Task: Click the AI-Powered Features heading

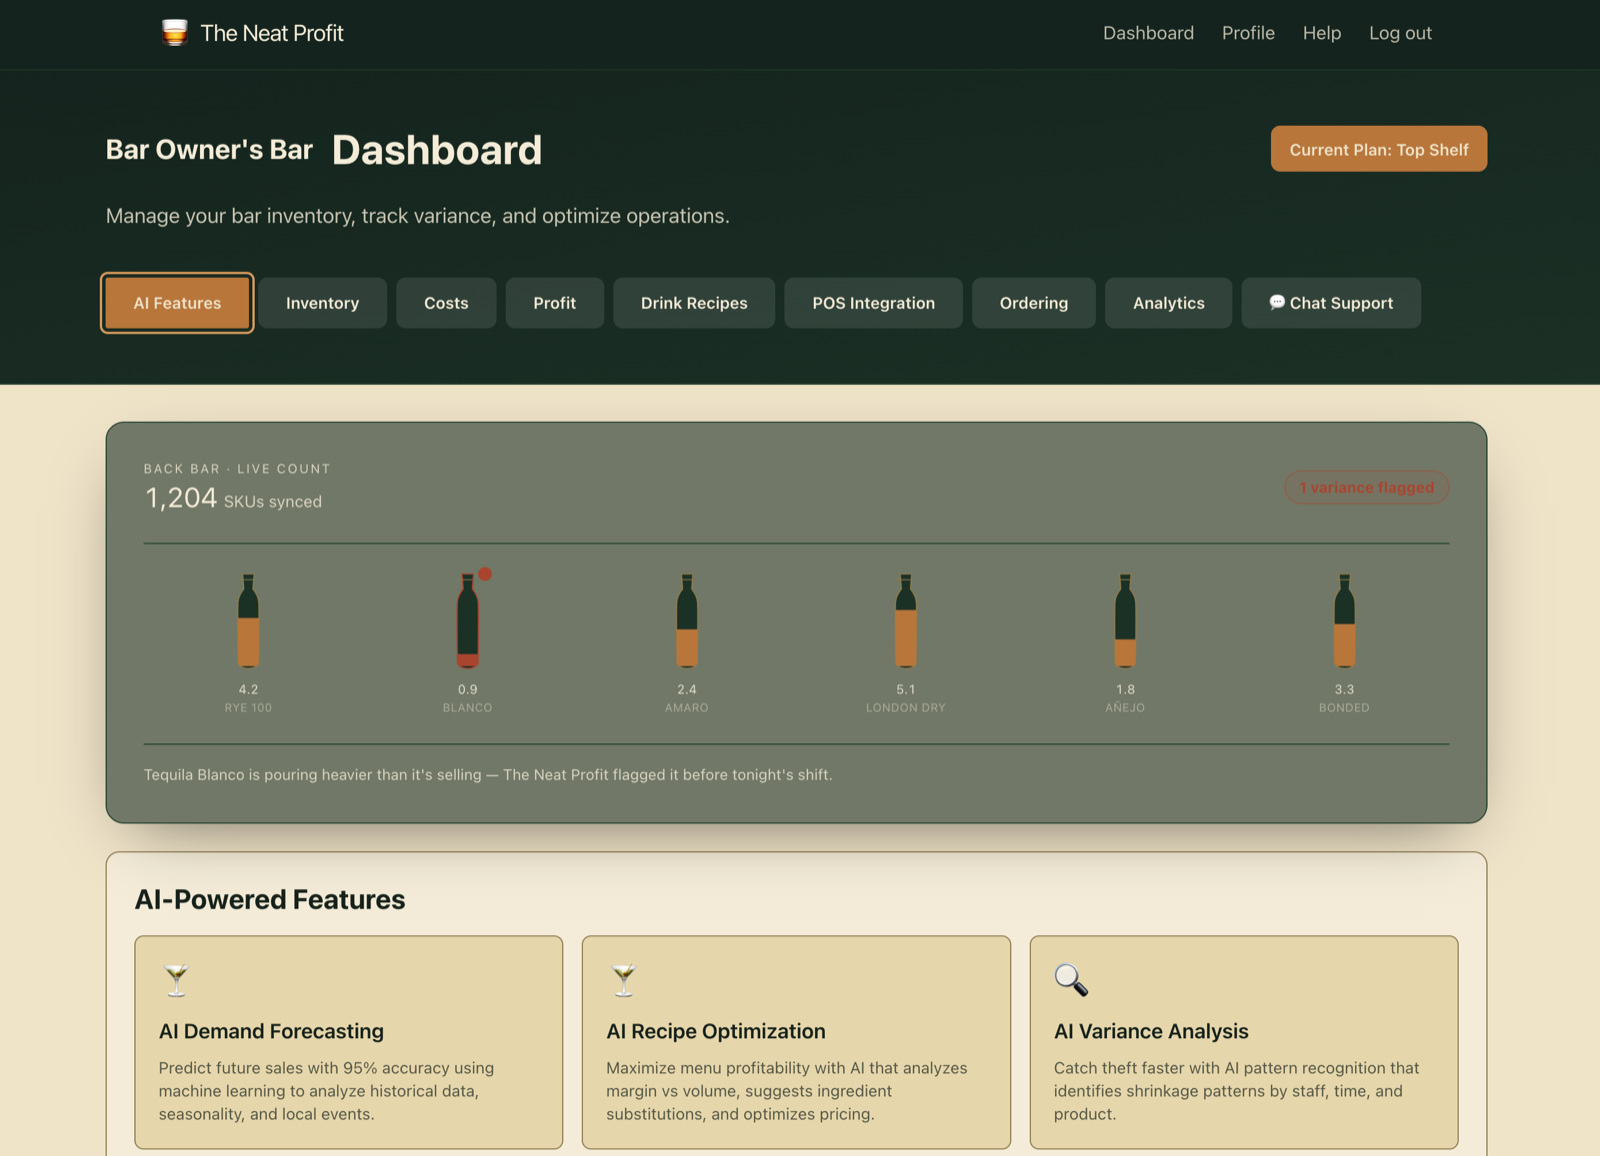Action: [270, 899]
